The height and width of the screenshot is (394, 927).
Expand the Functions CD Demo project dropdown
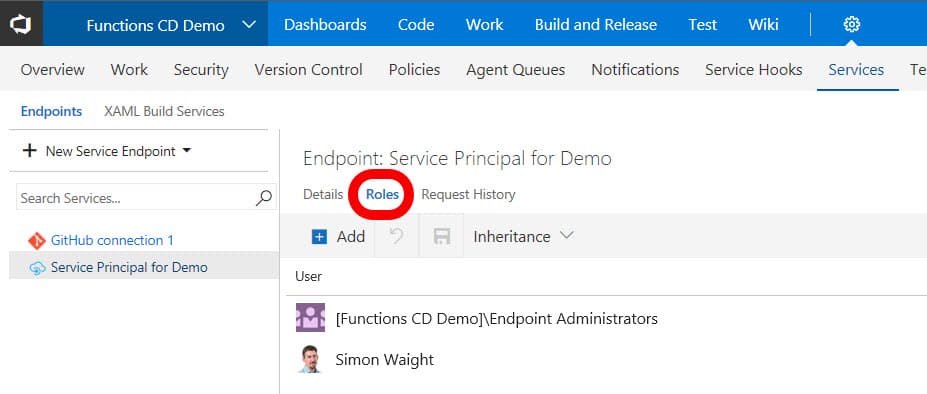coord(249,25)
